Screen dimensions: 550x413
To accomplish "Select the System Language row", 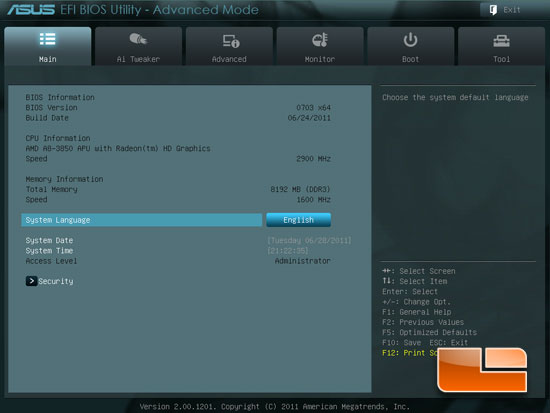I will (141, 220).
